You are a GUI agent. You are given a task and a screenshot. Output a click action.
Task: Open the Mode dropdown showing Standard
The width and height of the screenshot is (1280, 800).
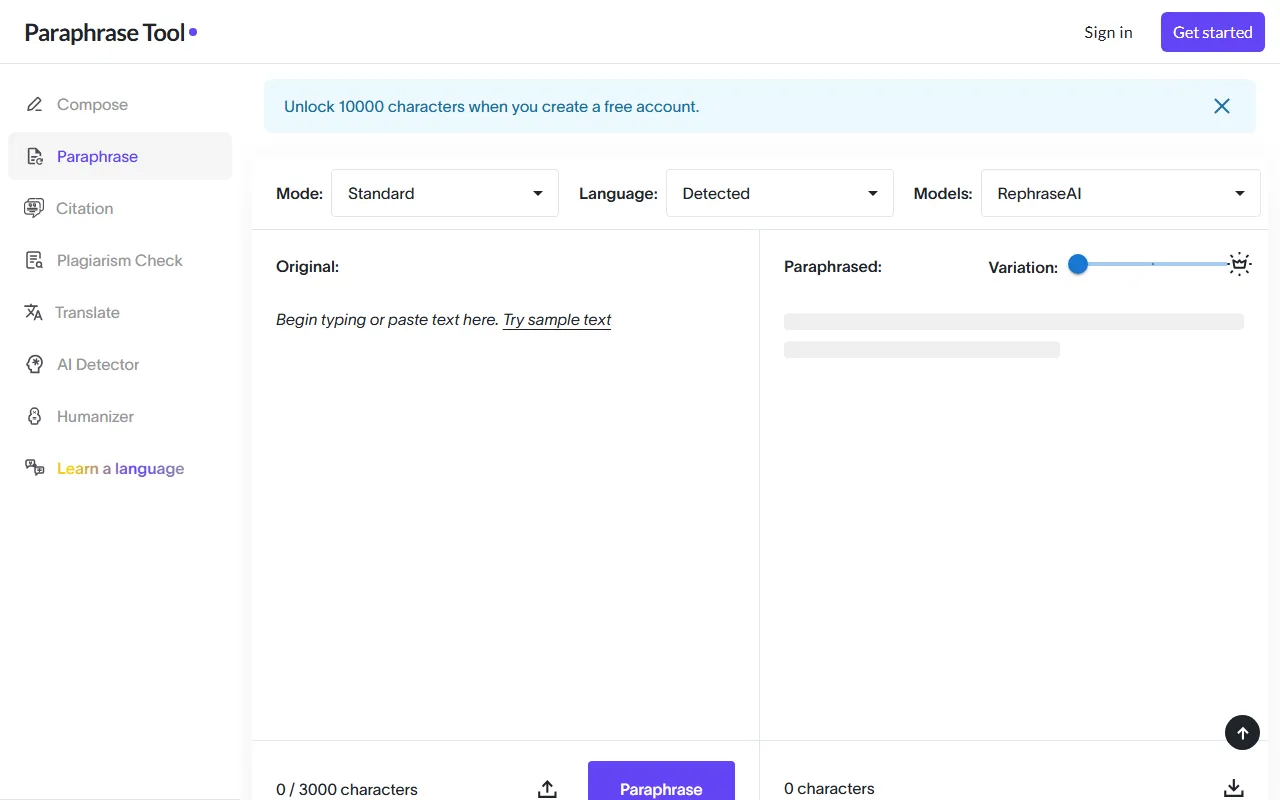point(444,193)
